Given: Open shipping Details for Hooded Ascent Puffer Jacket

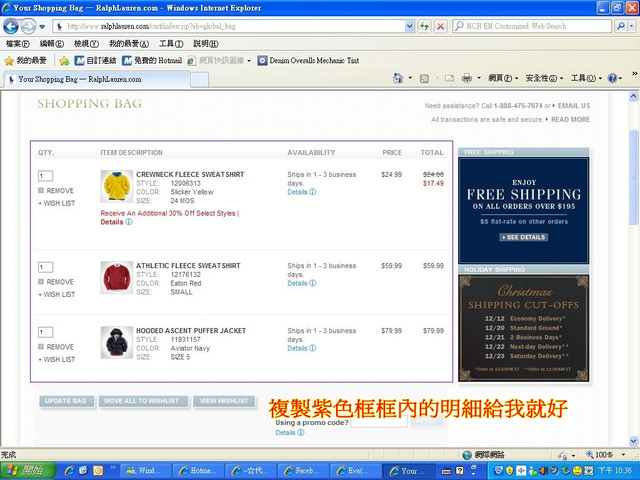Looking at the screenshot, I should [302, 348].
